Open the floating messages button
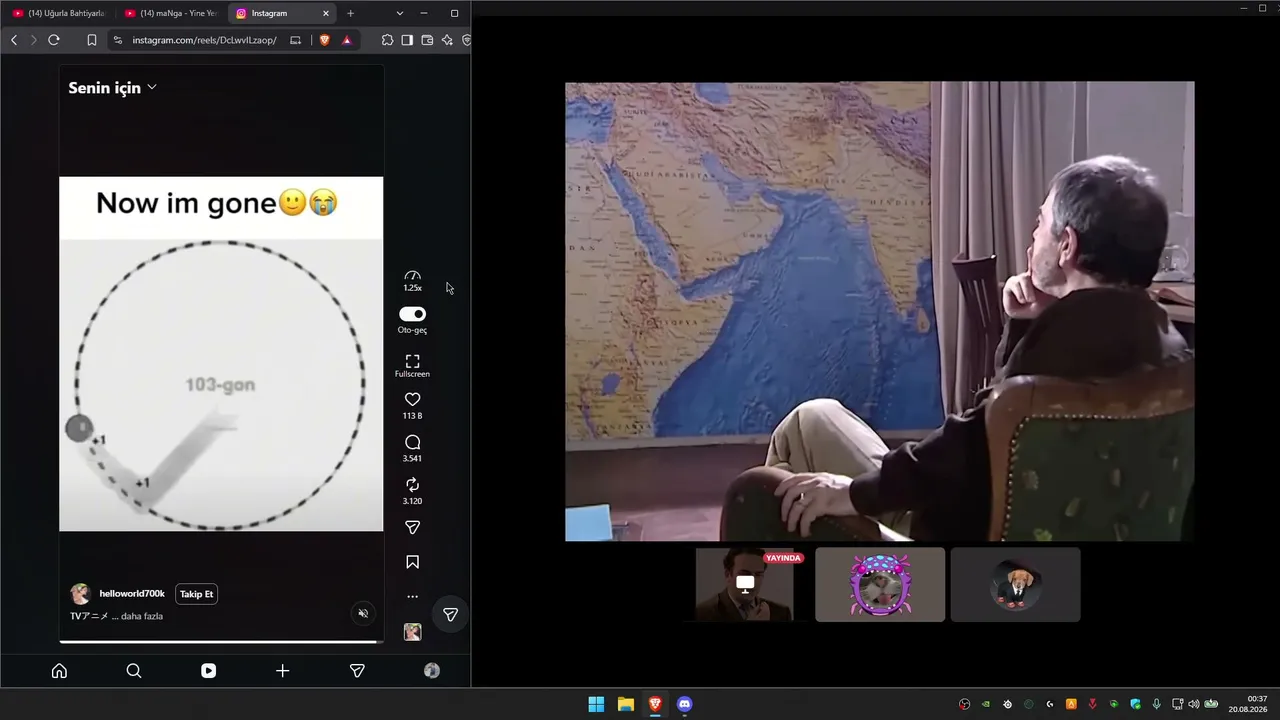The image size is (1280, 720). (x=450, y=614)
